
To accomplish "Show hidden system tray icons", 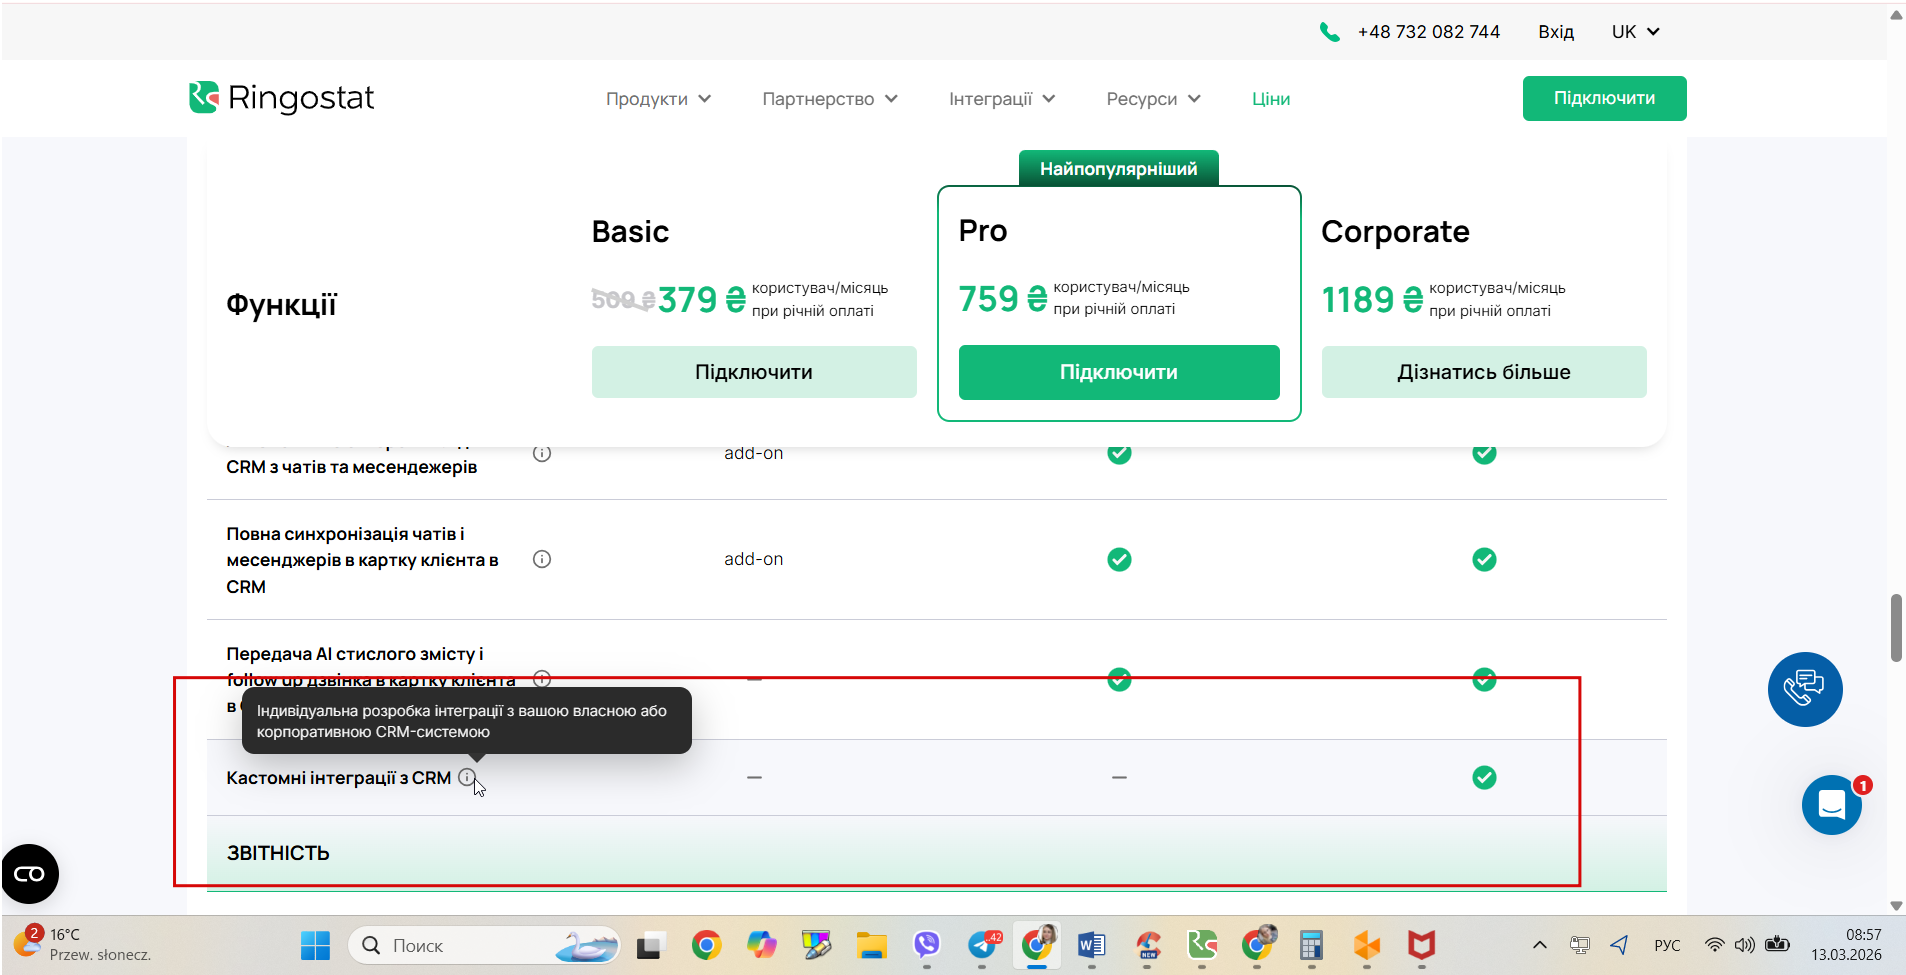I will coord(1540,945).
